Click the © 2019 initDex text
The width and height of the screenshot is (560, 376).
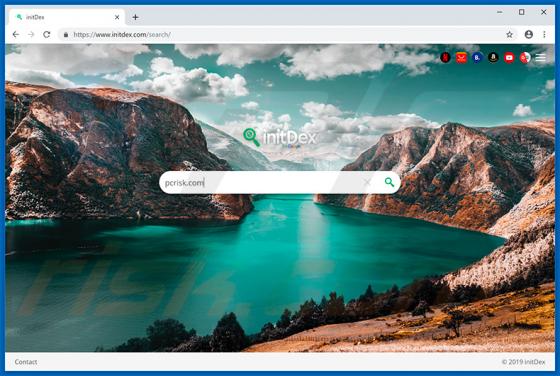[x=523, y=362]
